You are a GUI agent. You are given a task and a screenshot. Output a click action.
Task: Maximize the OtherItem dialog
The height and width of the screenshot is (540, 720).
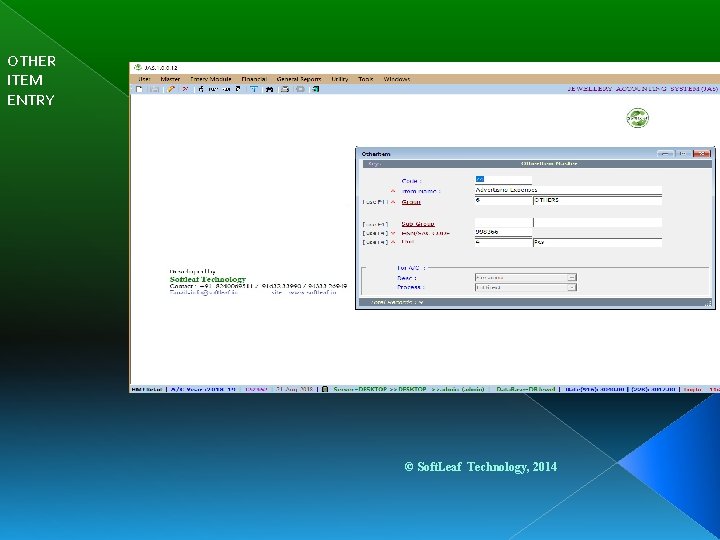click(683, 154)
